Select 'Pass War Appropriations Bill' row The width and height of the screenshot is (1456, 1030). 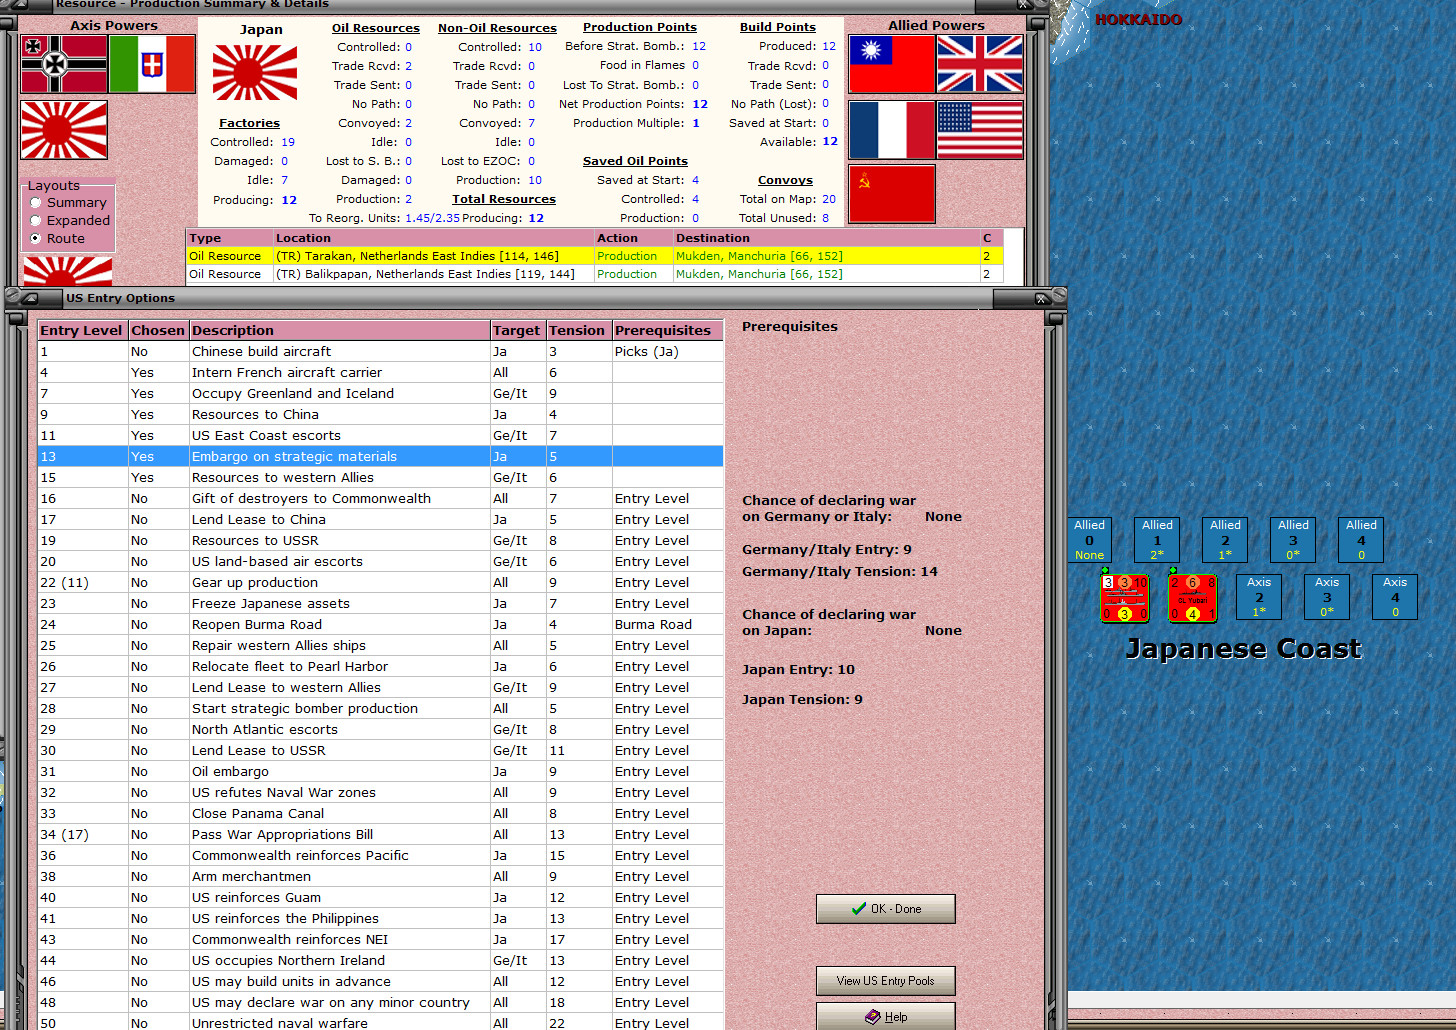pos(380,835)
